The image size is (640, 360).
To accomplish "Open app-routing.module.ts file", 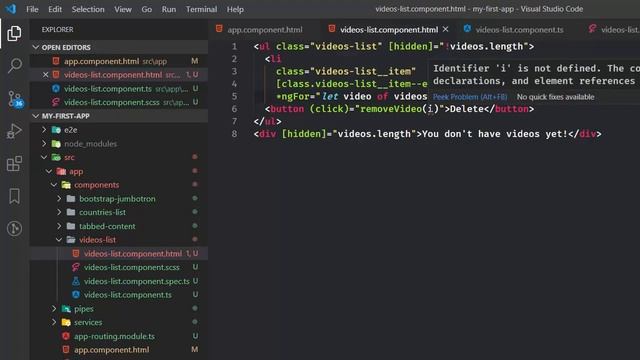I will 119,336.
